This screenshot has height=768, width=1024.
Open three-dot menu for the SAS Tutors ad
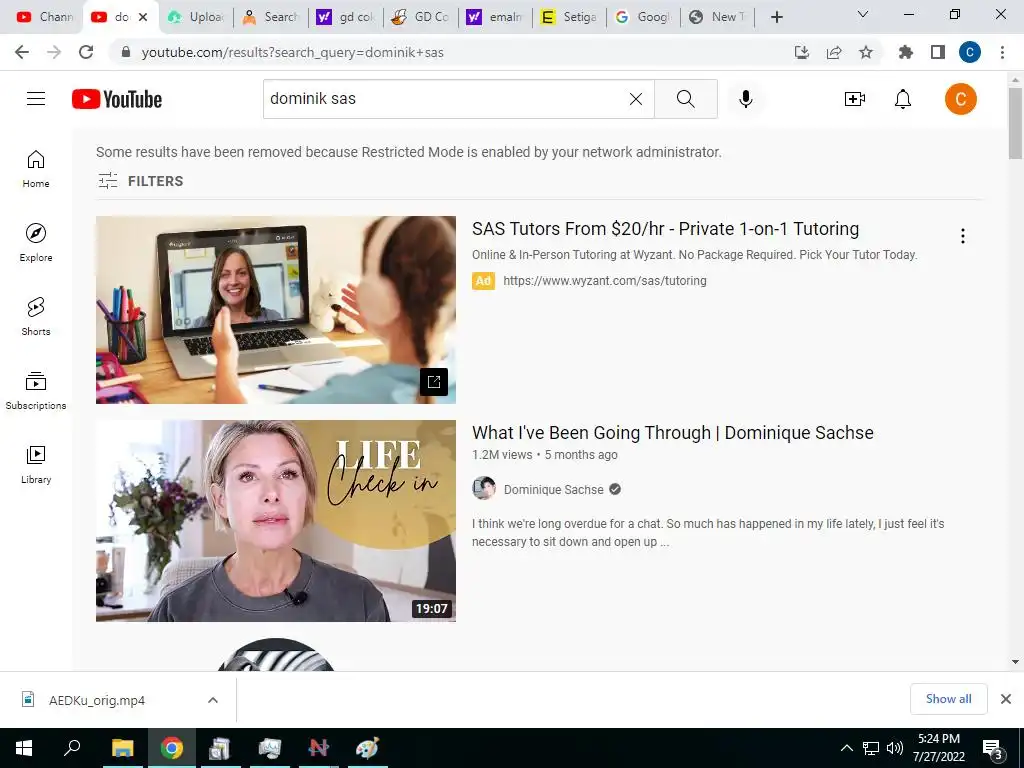[x=963, y=236]
